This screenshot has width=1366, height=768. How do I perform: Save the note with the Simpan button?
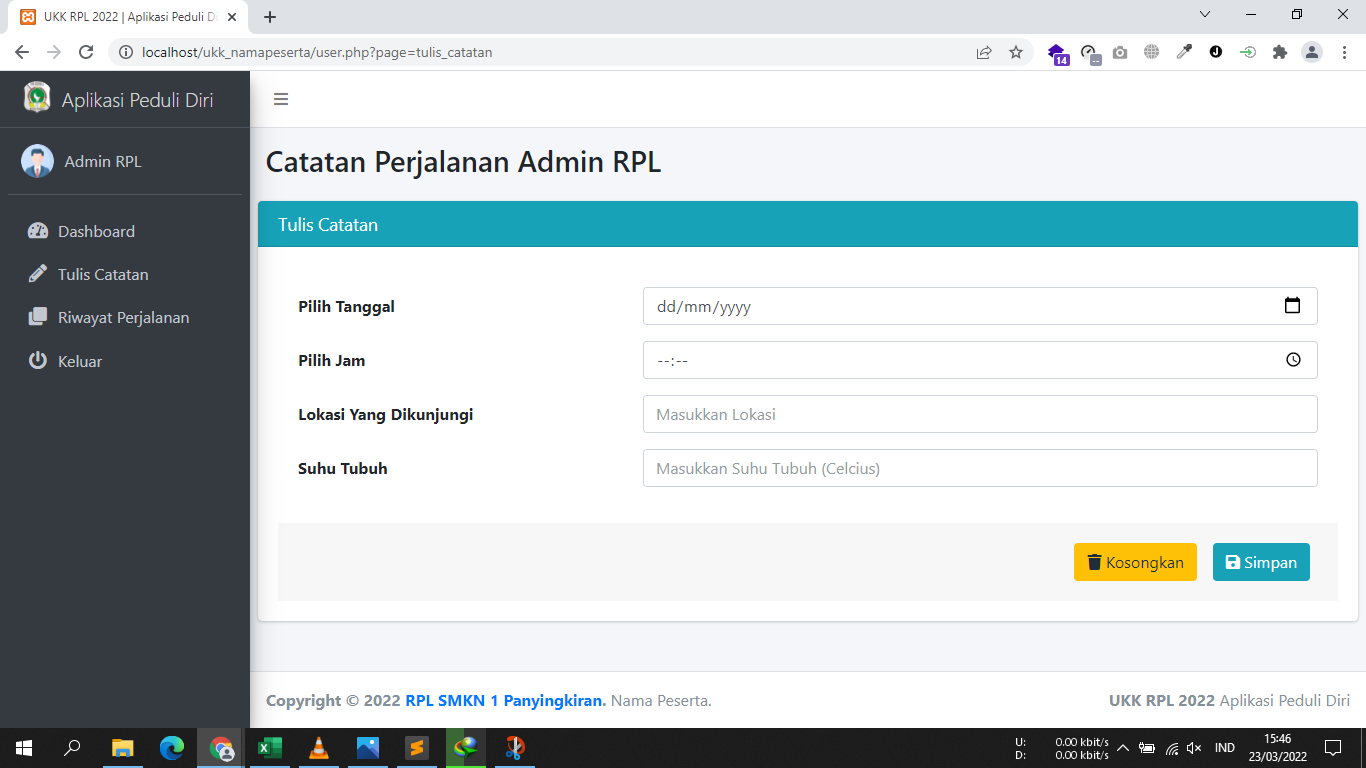(1260, 562)
